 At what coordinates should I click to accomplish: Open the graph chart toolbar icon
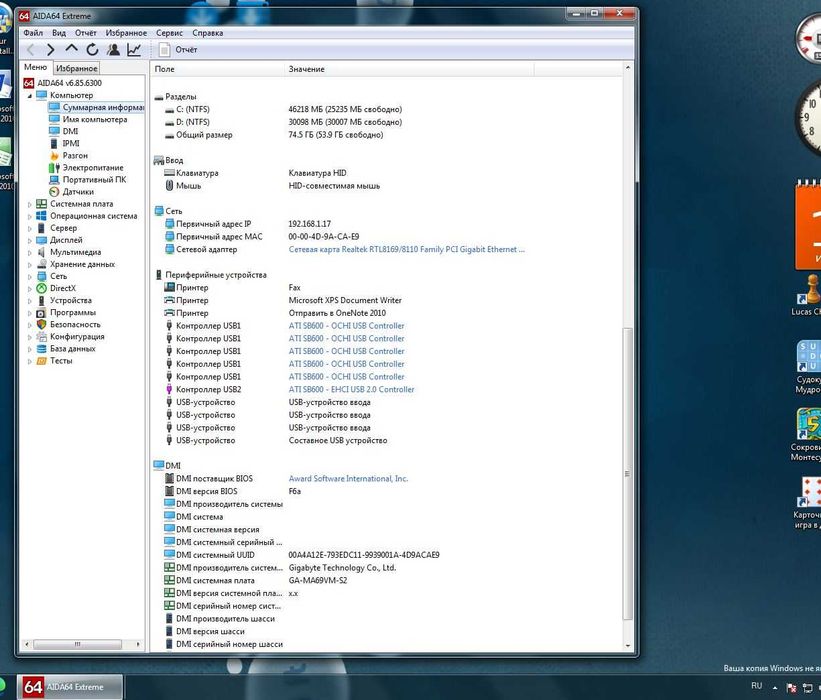coord(134,50)
